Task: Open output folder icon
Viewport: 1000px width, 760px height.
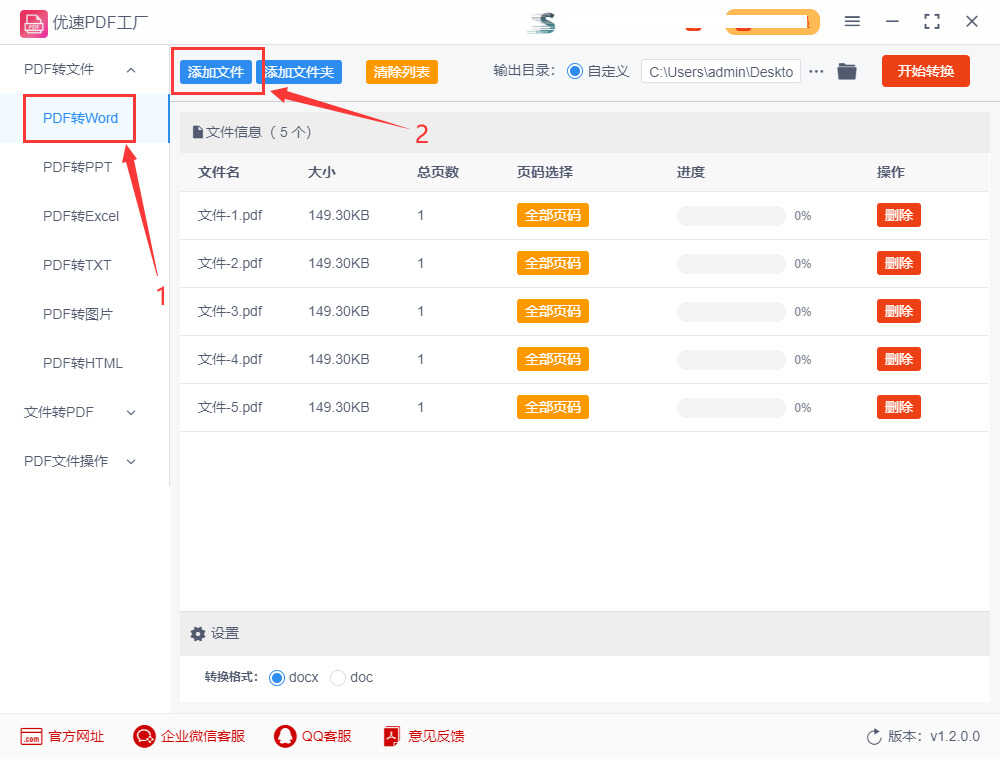Action: tap(846, 71)
